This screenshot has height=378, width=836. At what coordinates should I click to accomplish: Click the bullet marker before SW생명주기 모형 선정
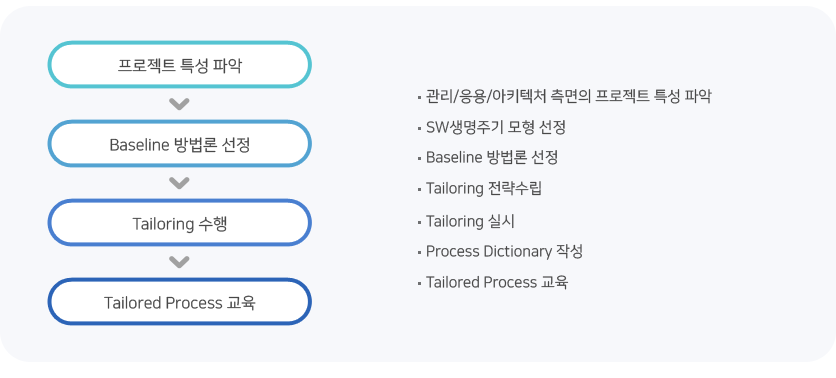(x=420, y=129)
